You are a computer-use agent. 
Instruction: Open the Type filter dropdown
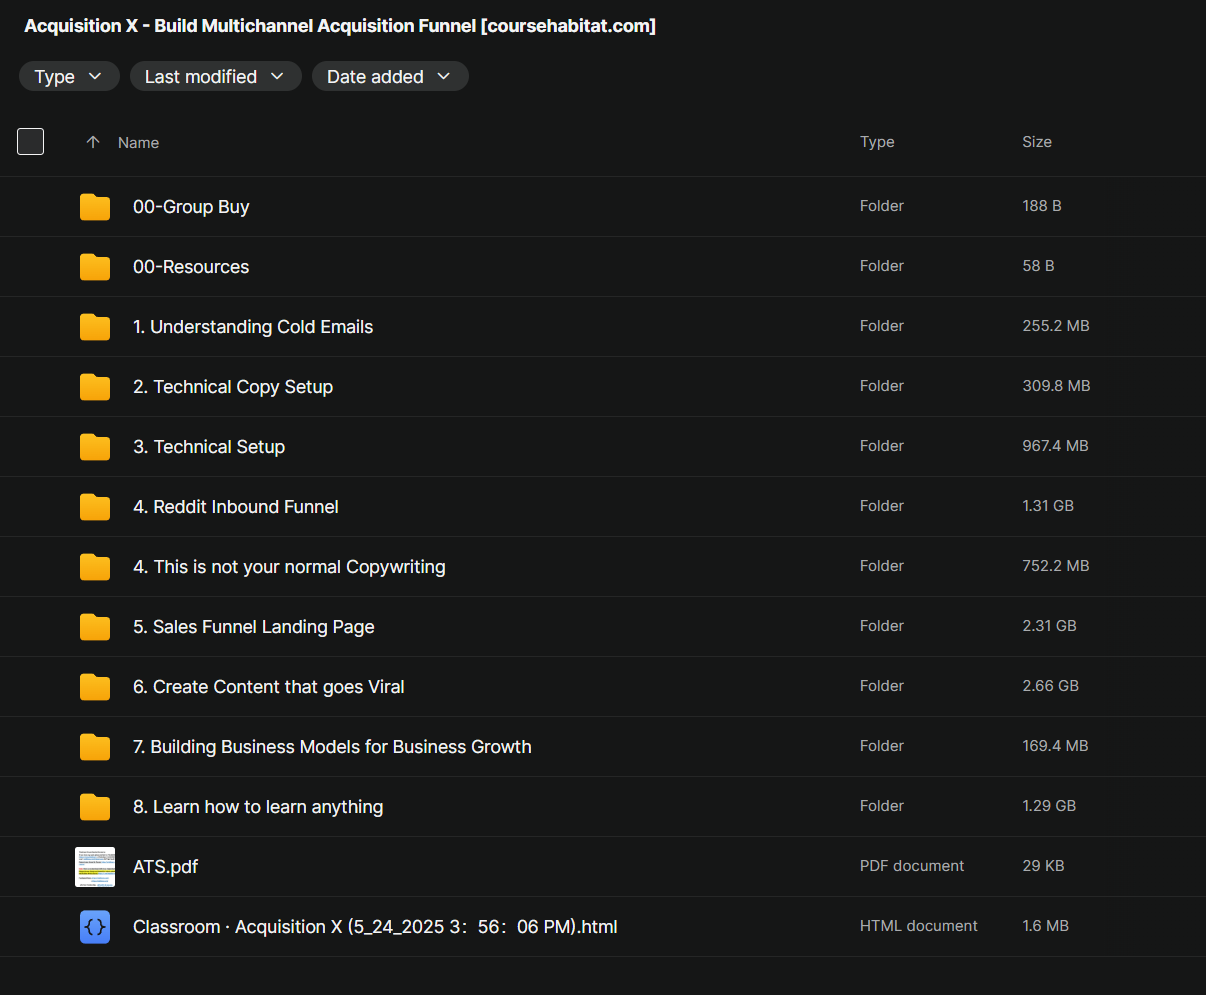(x=69, y=77)
